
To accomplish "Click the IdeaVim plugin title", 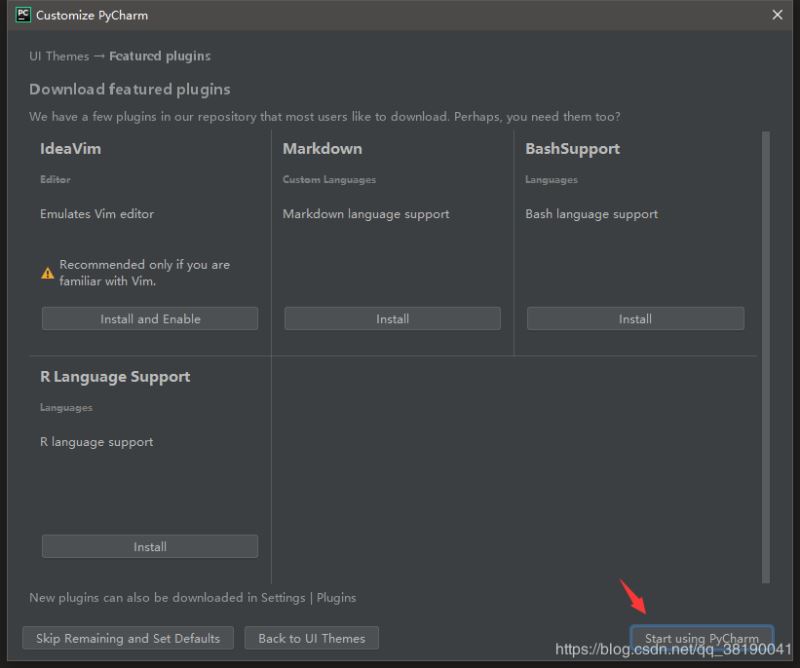I will [70, 149].
